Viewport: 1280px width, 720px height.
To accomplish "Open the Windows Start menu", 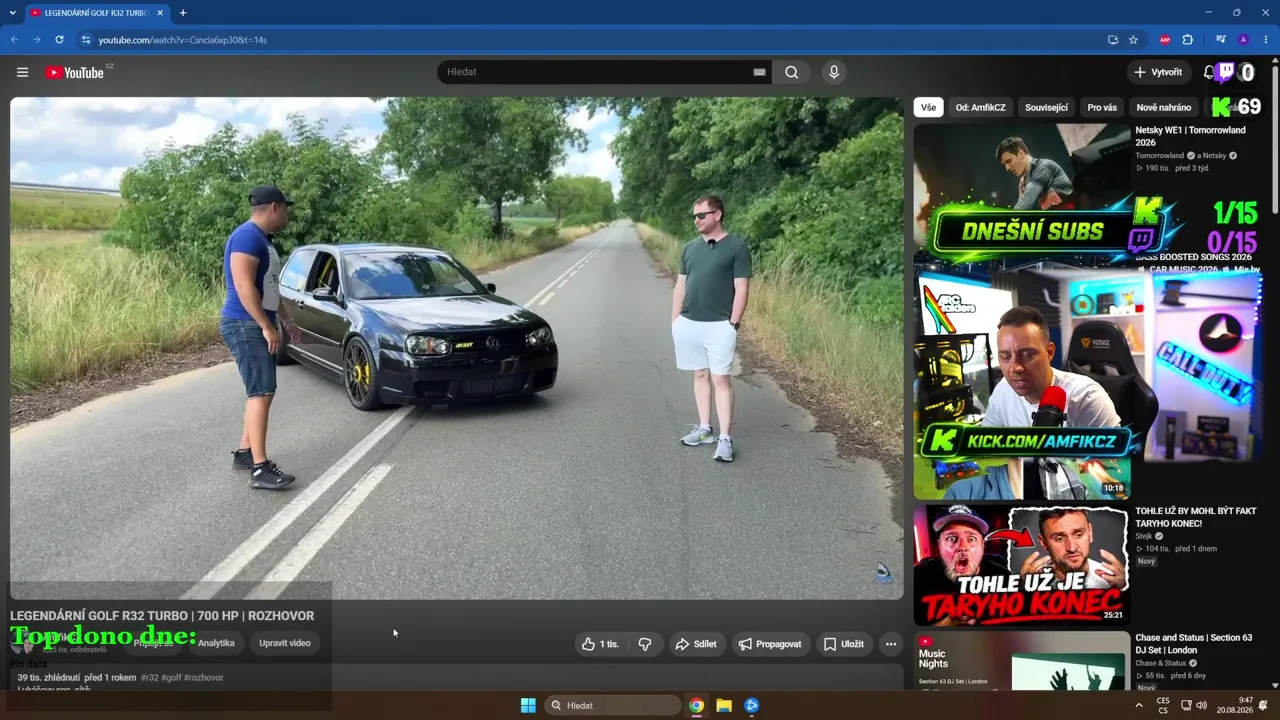I will tap(528, 705).
